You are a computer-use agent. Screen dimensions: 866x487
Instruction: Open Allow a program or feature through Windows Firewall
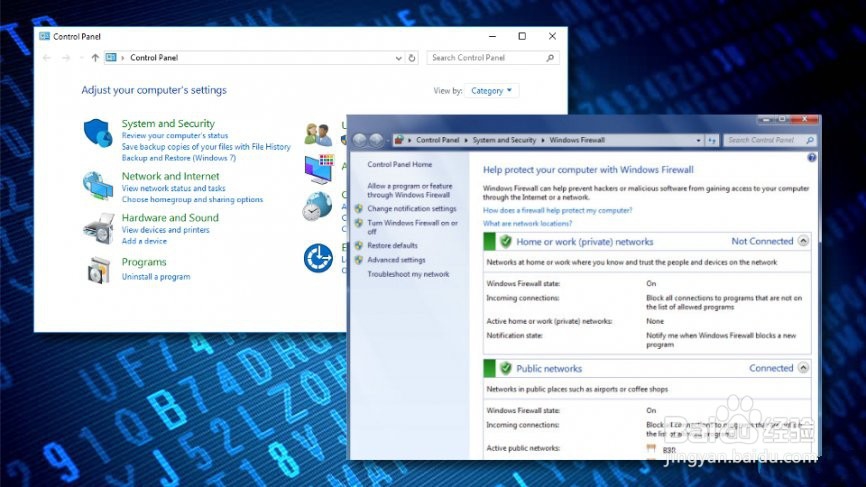tap(410, 190)
